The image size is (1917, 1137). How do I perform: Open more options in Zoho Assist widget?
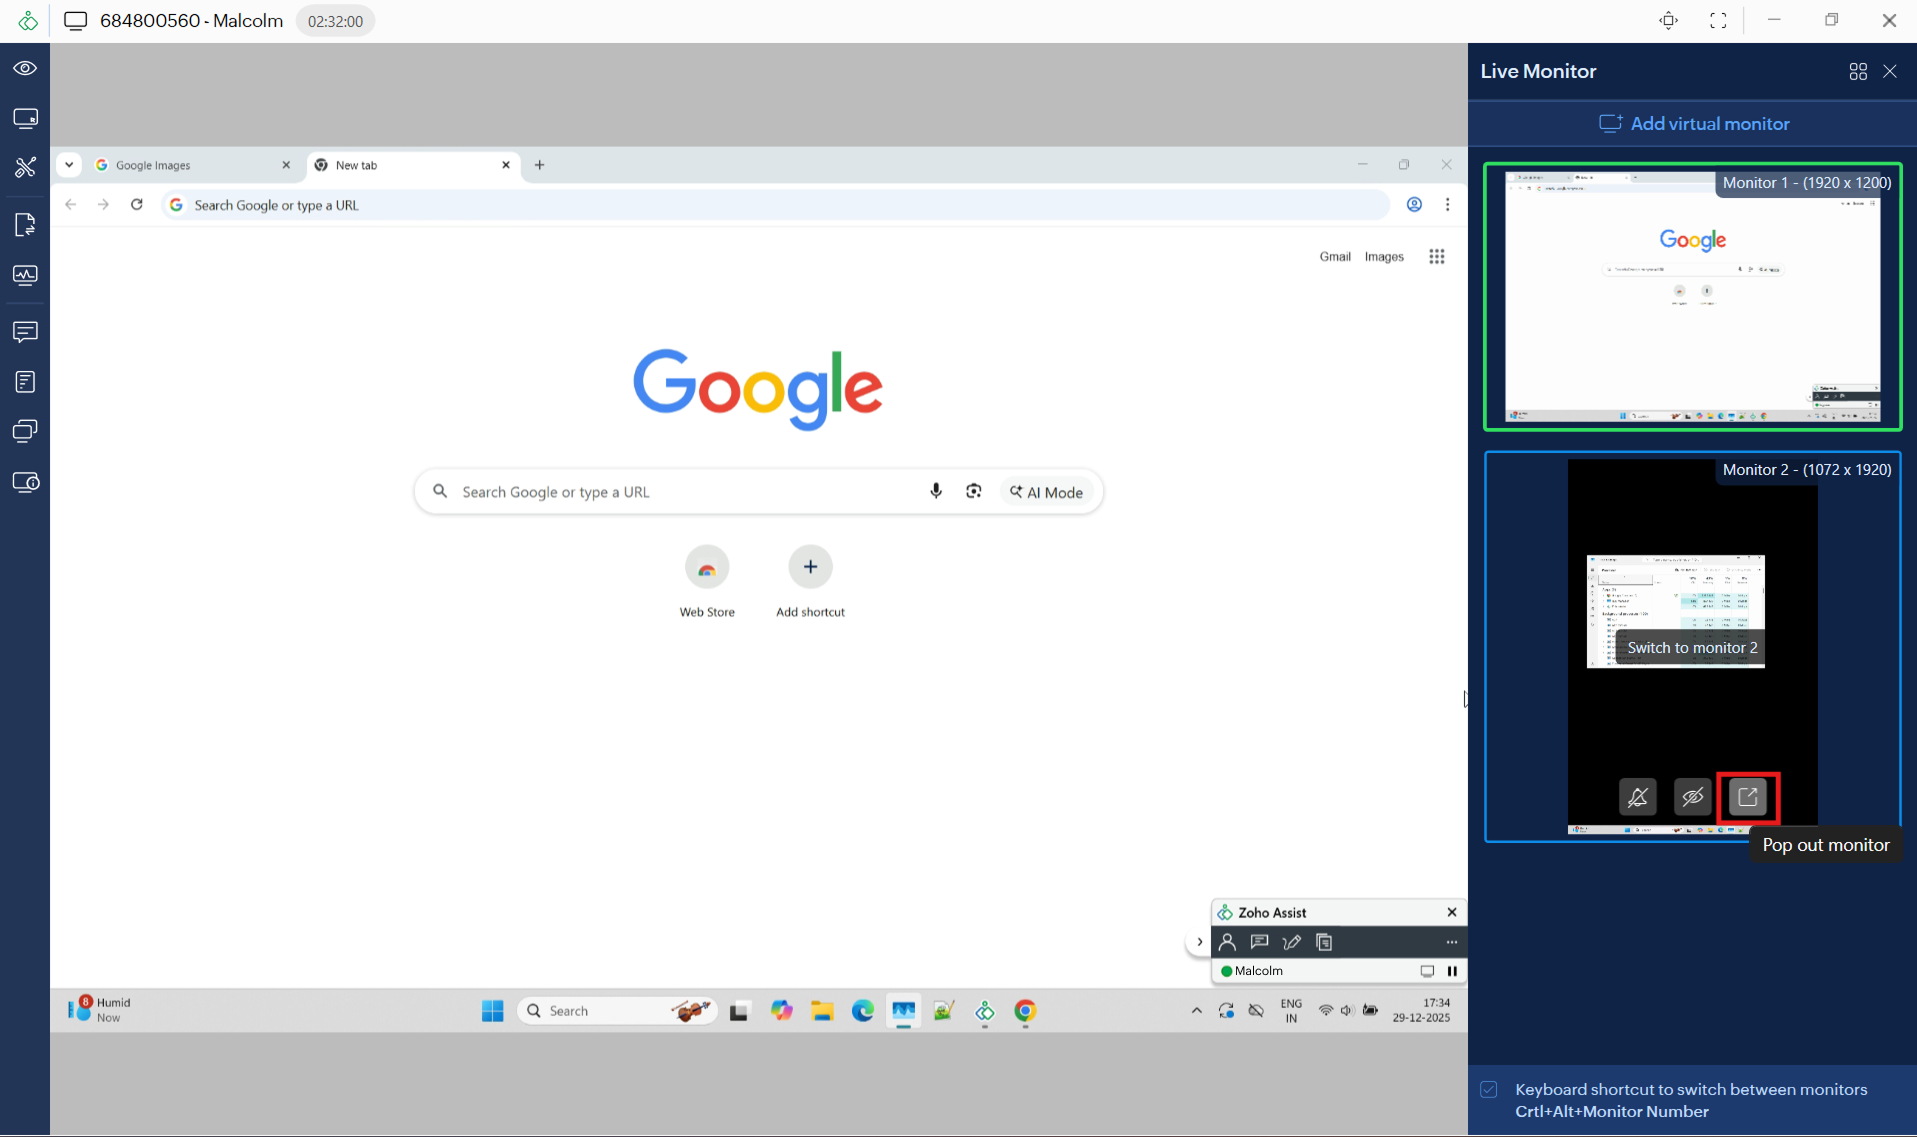click(x=1452, y=942)
